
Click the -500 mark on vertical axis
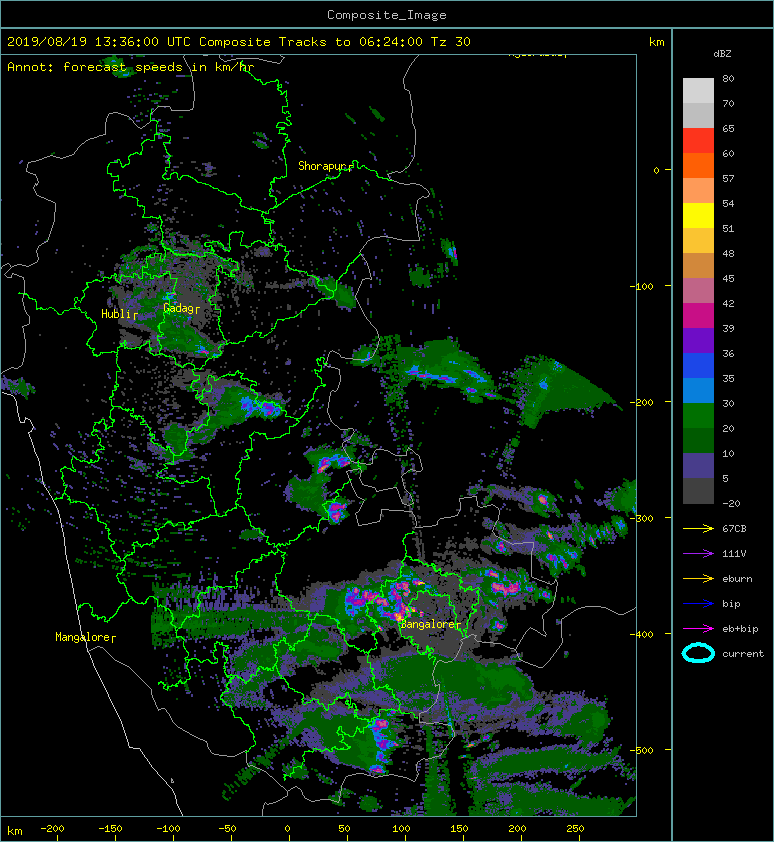tap(642, 750)
